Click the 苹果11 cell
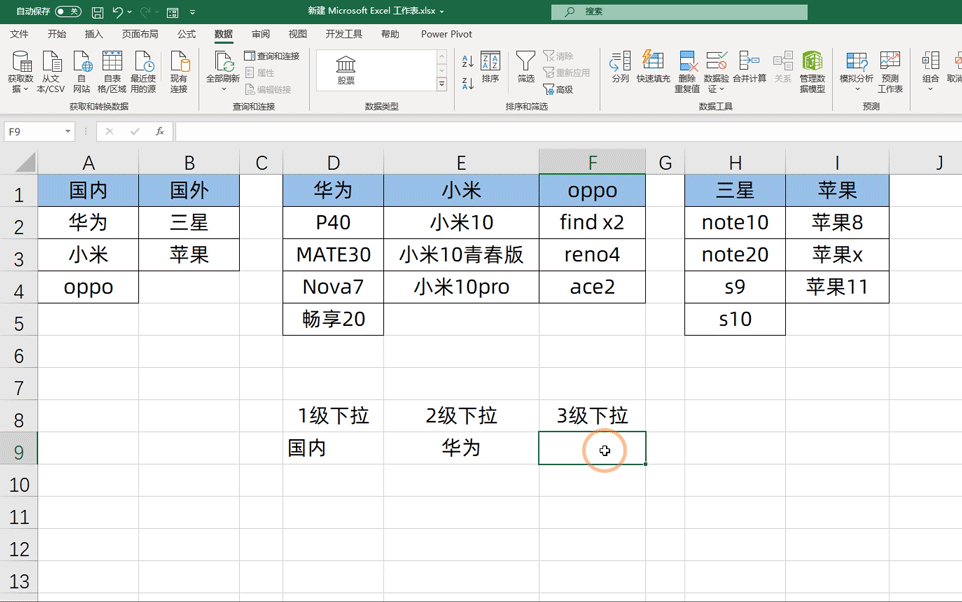Image resolution: width=962 pixels, height=602 pixels. tap(837, 287)
